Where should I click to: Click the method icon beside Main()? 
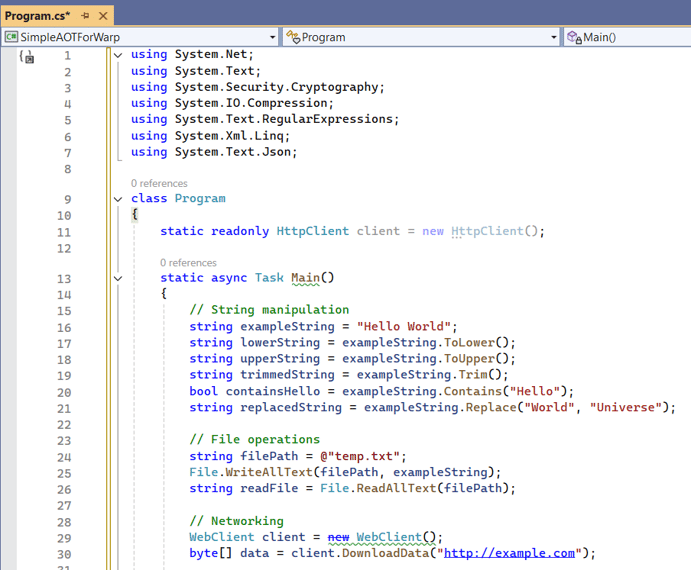pyautogui.click(x=574, y=38)
